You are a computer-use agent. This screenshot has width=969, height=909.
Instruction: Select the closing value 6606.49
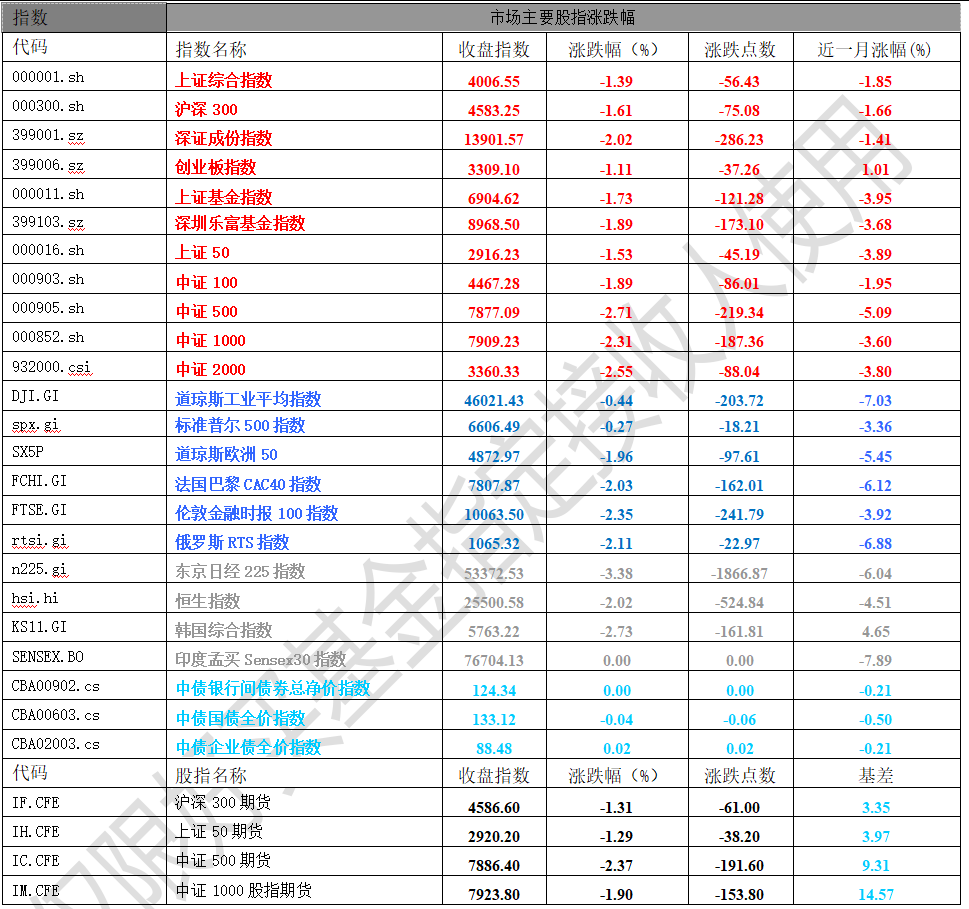click(493, 426)
